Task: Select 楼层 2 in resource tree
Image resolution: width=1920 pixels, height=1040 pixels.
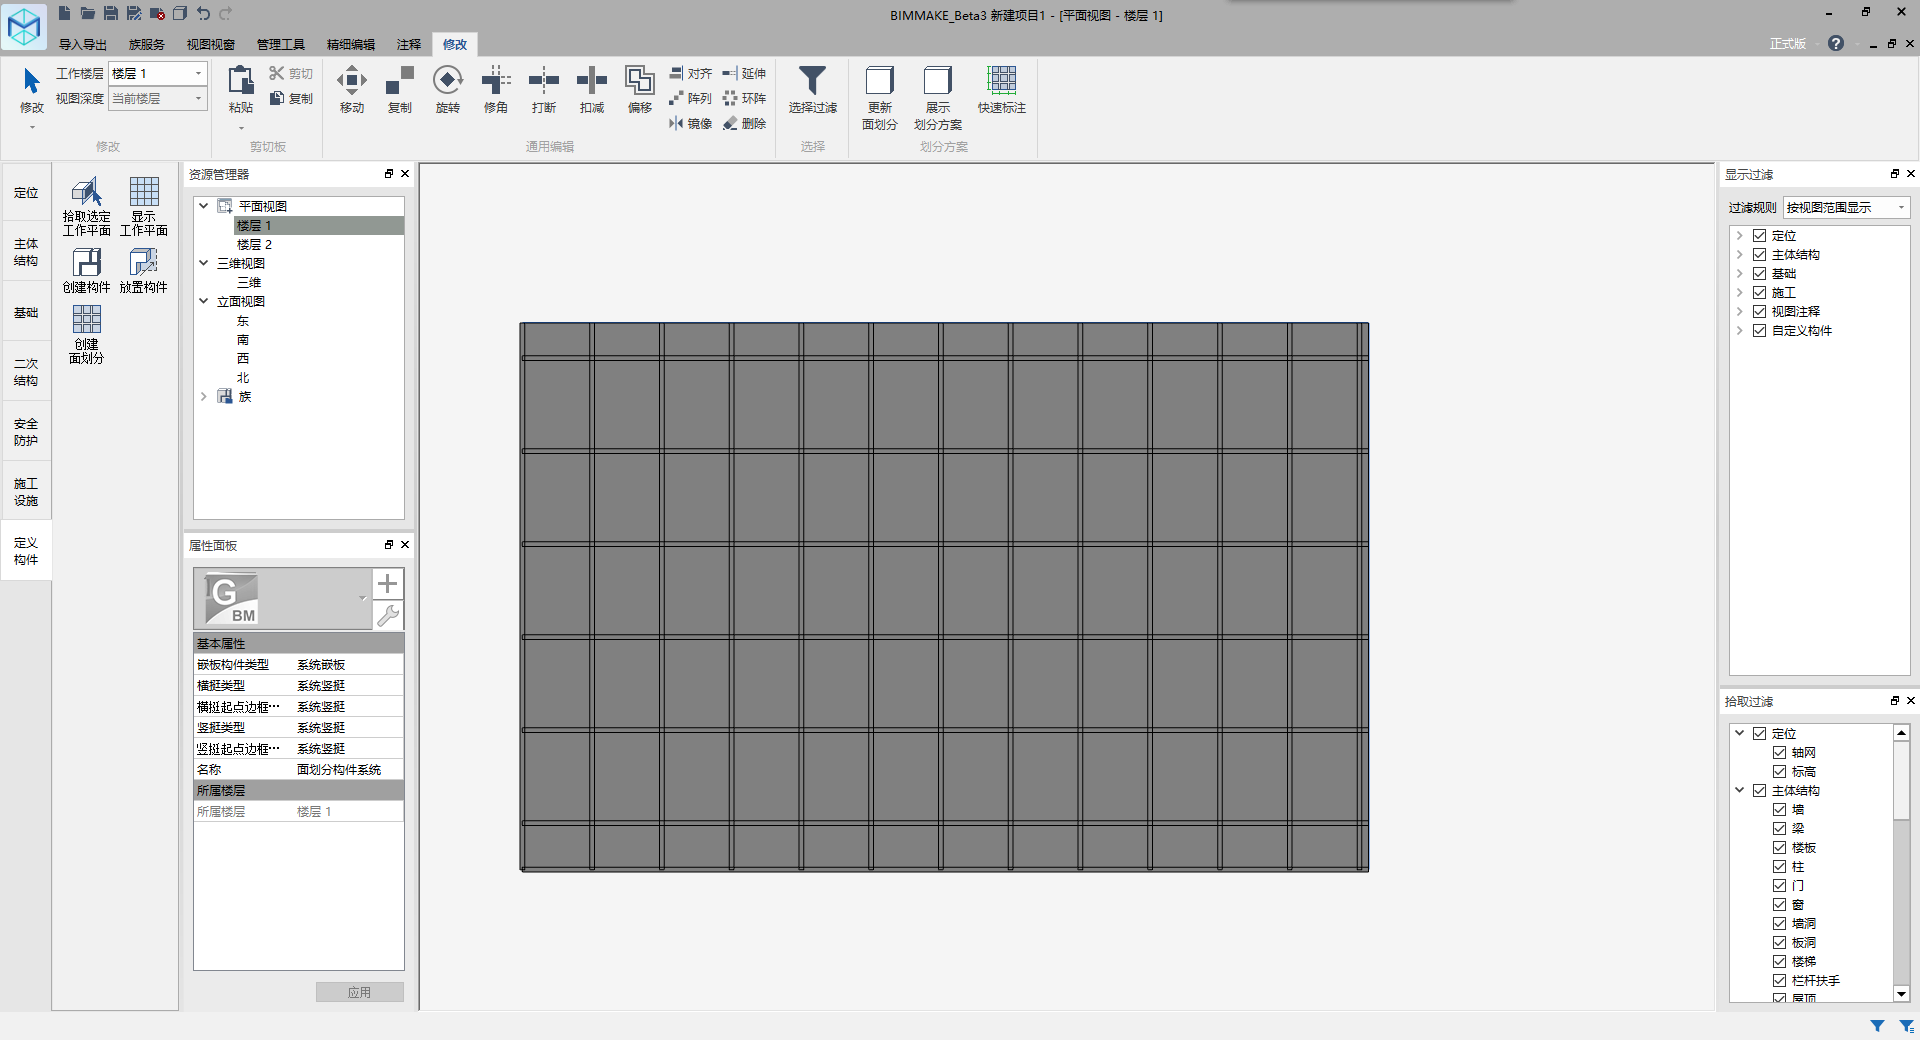Action: coord(254,244)
